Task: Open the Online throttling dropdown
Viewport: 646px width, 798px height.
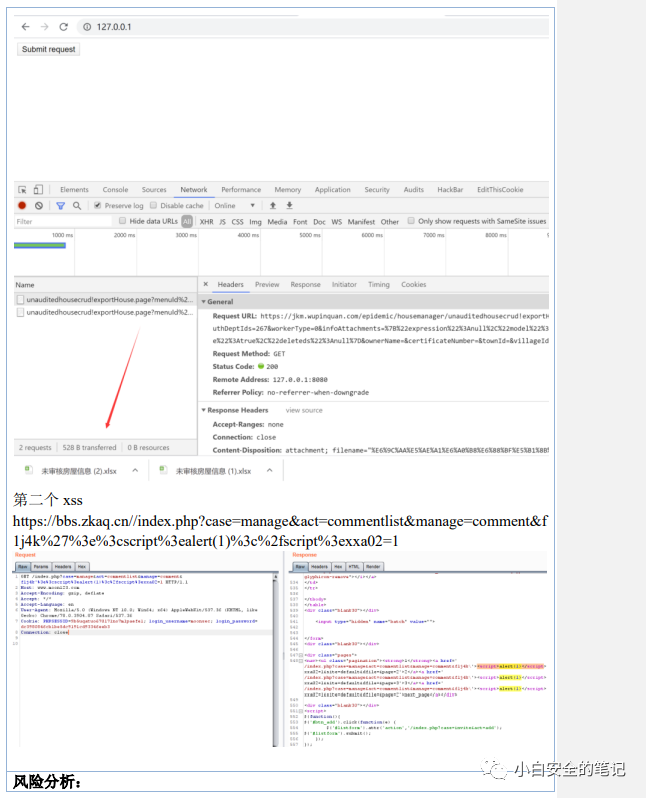Action: pyautogui.click(x=235, y=206)
